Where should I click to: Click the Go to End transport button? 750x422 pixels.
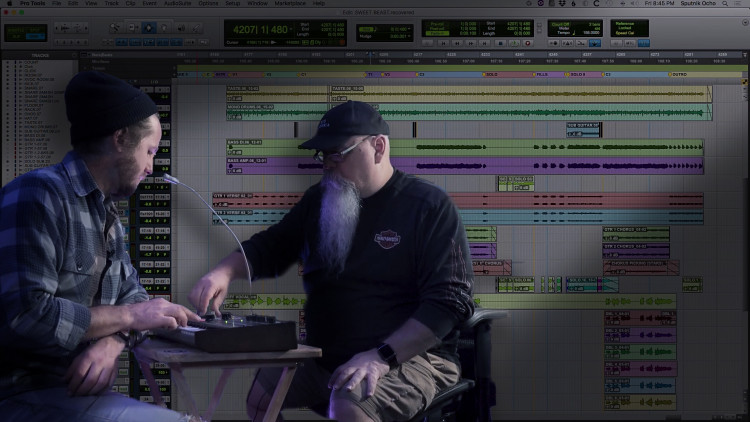point(485,43)
